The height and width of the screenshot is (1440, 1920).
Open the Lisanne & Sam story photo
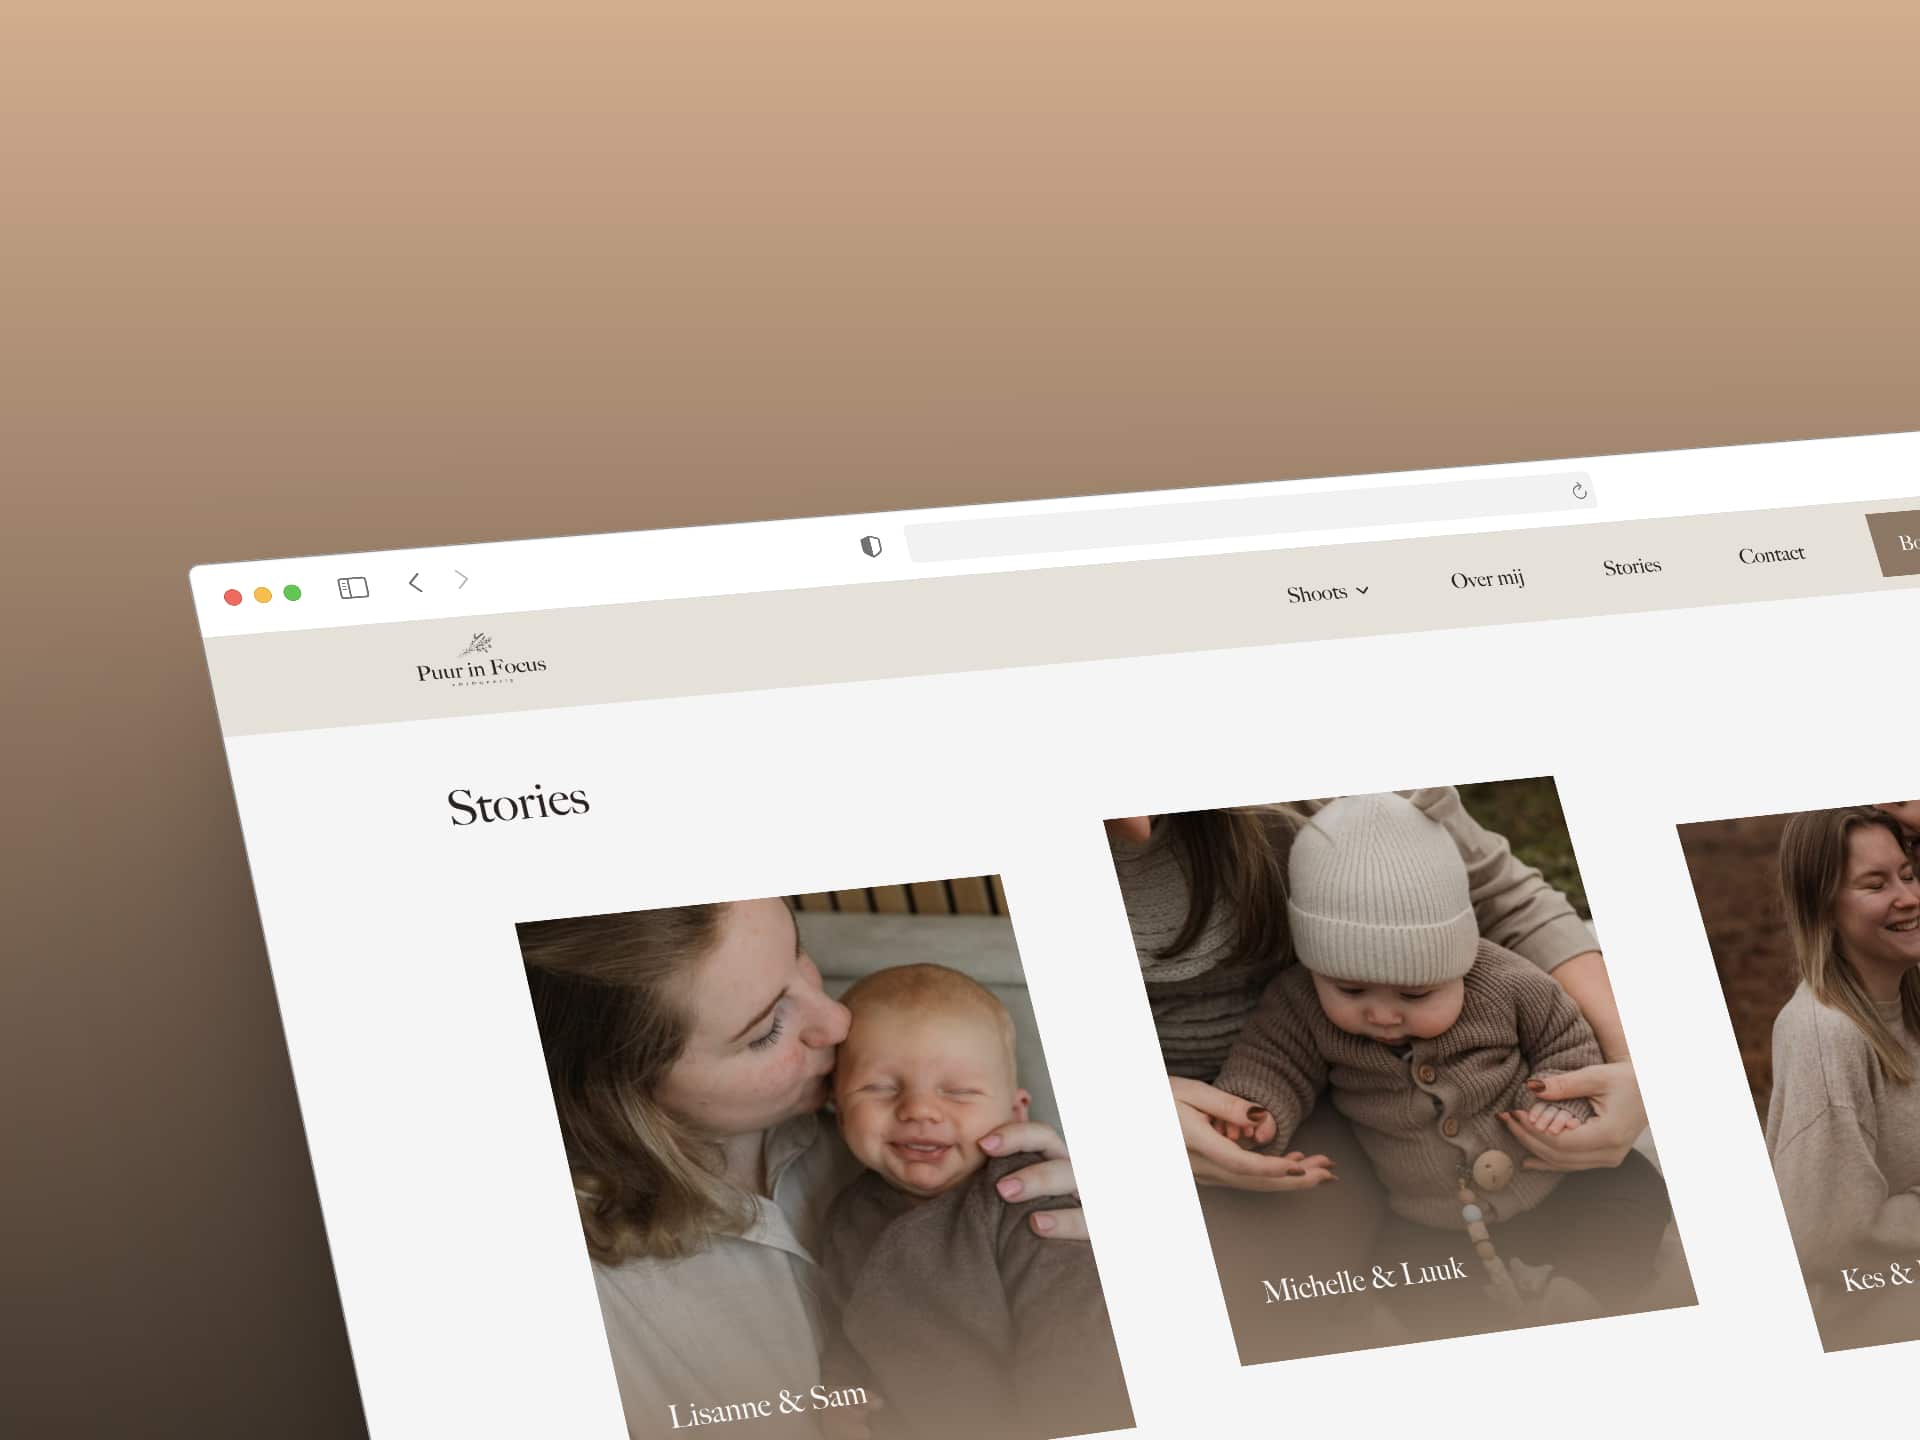(825, 1160)
